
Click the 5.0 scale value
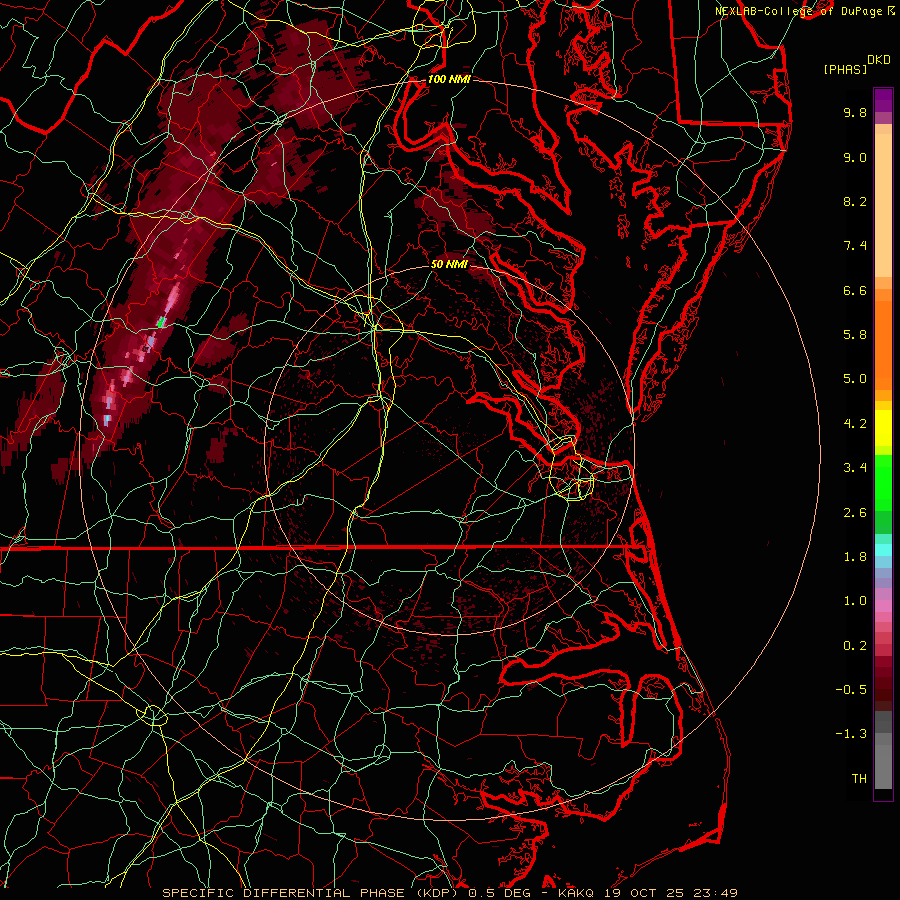click(x=855, y=379)
